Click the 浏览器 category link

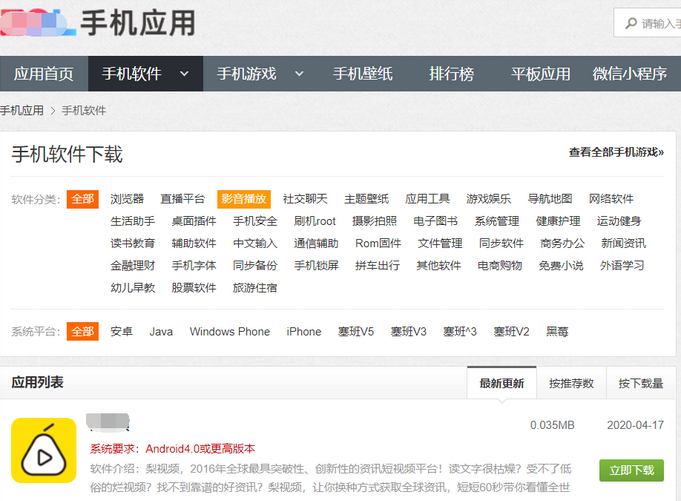127,199
